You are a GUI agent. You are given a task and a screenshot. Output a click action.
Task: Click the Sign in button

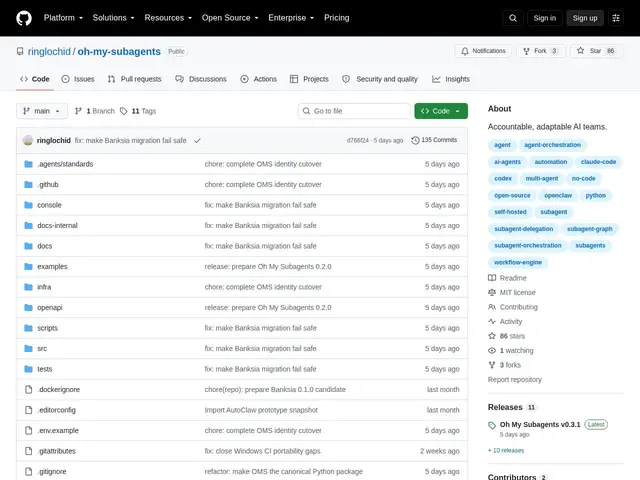point(544,18)
